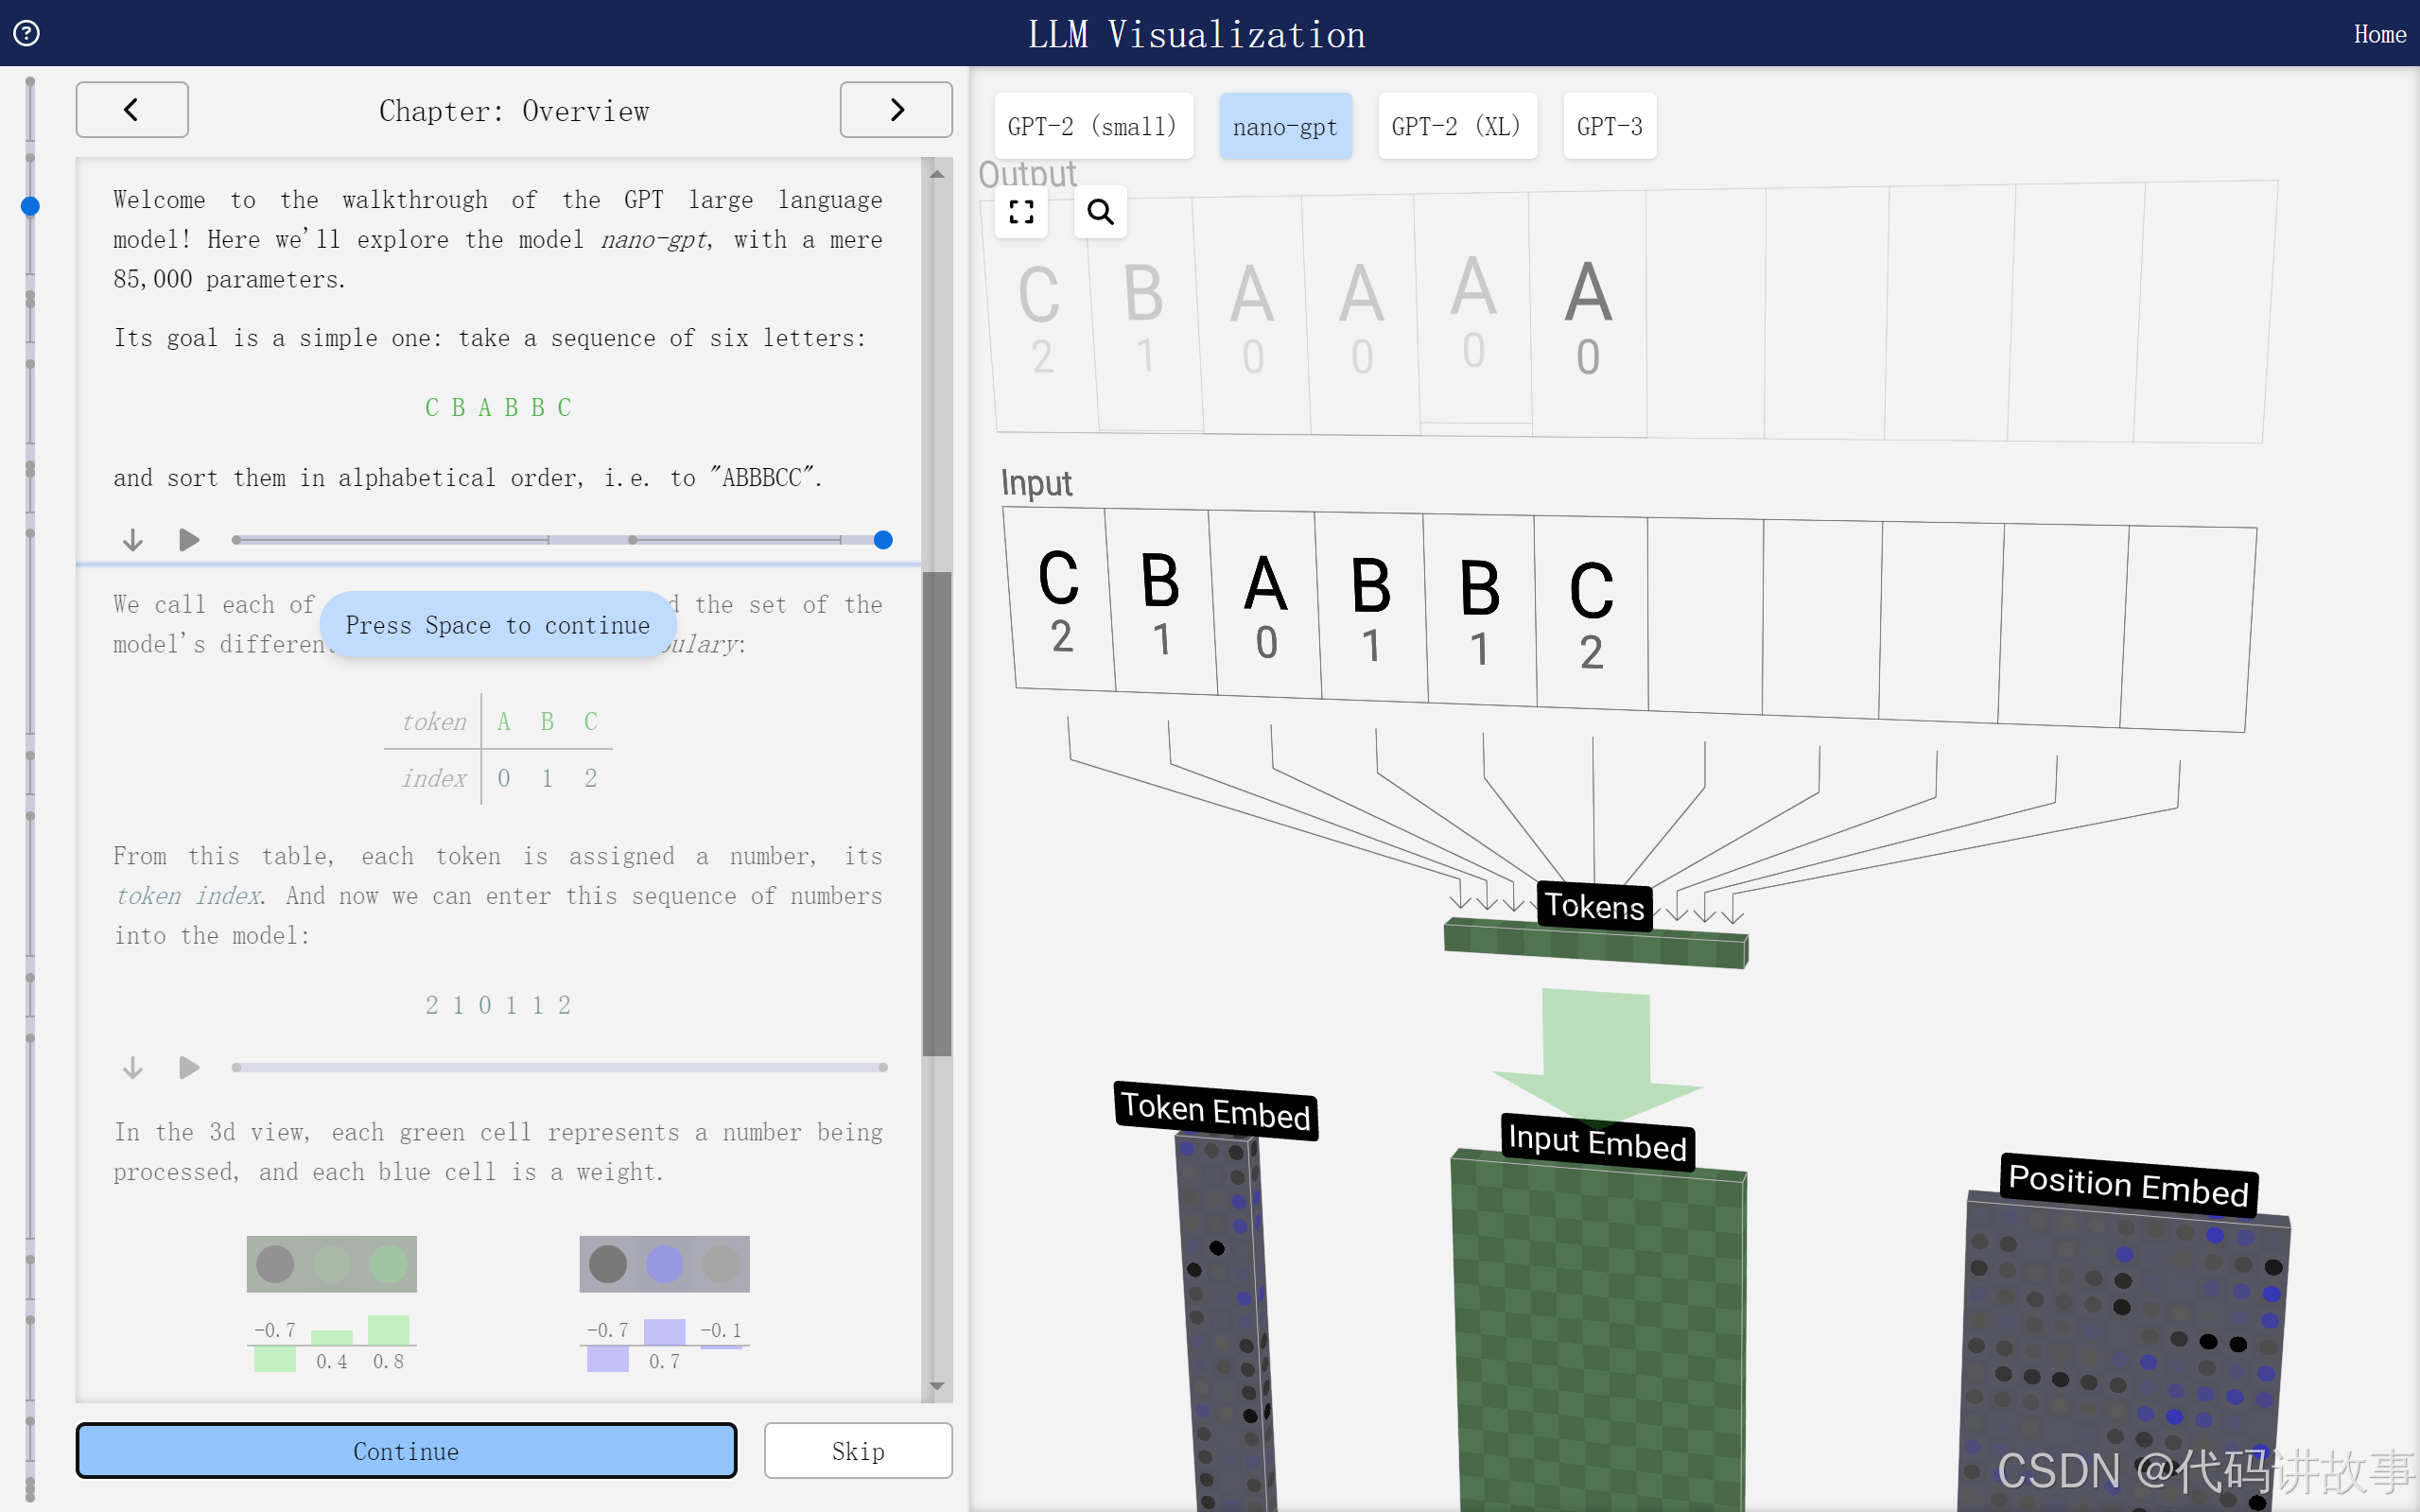Play the first walkthrough animation
2420x1512 pixels.
[x=189, y=540]
